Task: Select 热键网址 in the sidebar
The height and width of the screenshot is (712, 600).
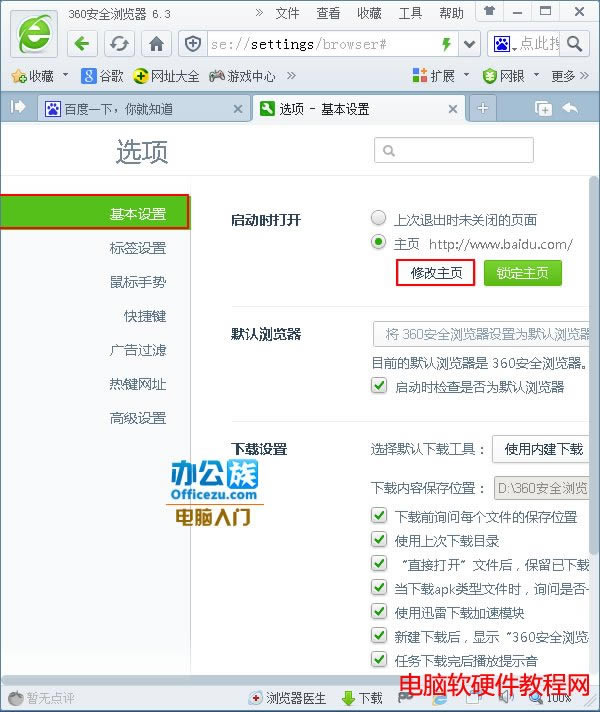Action: click(138, 384)
